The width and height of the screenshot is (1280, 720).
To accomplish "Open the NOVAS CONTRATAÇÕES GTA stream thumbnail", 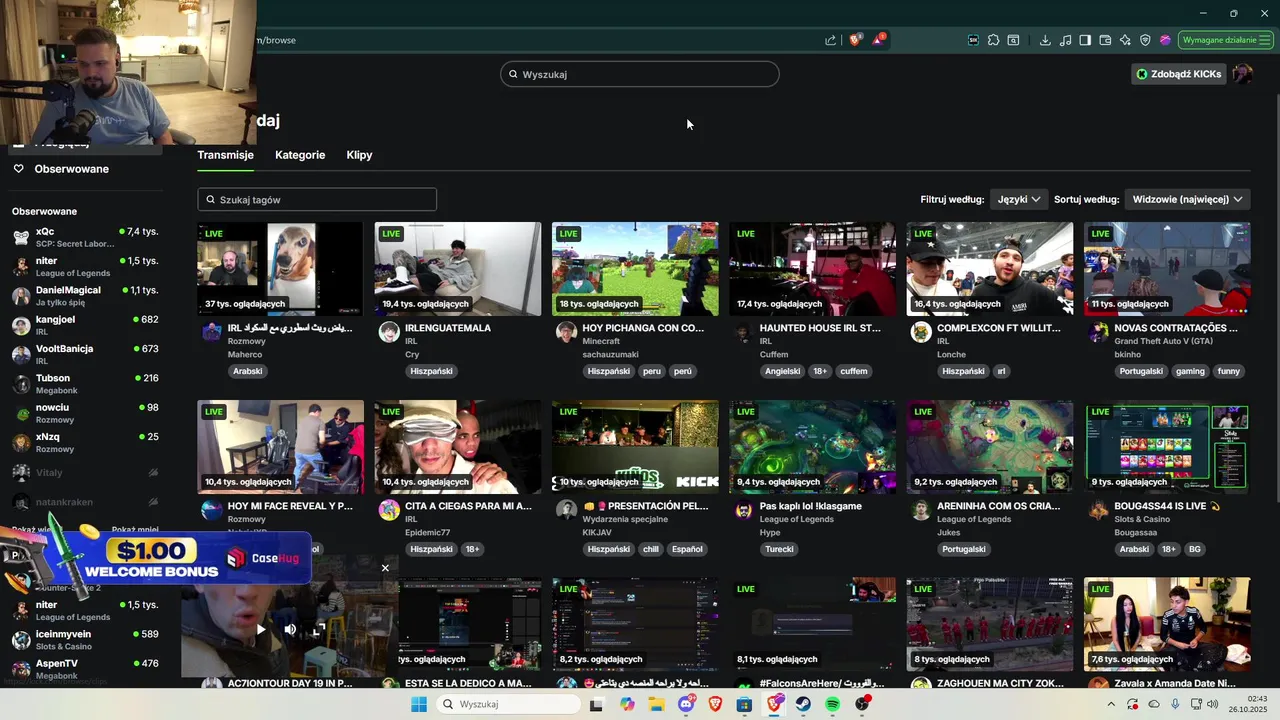I will [1167, 269].
